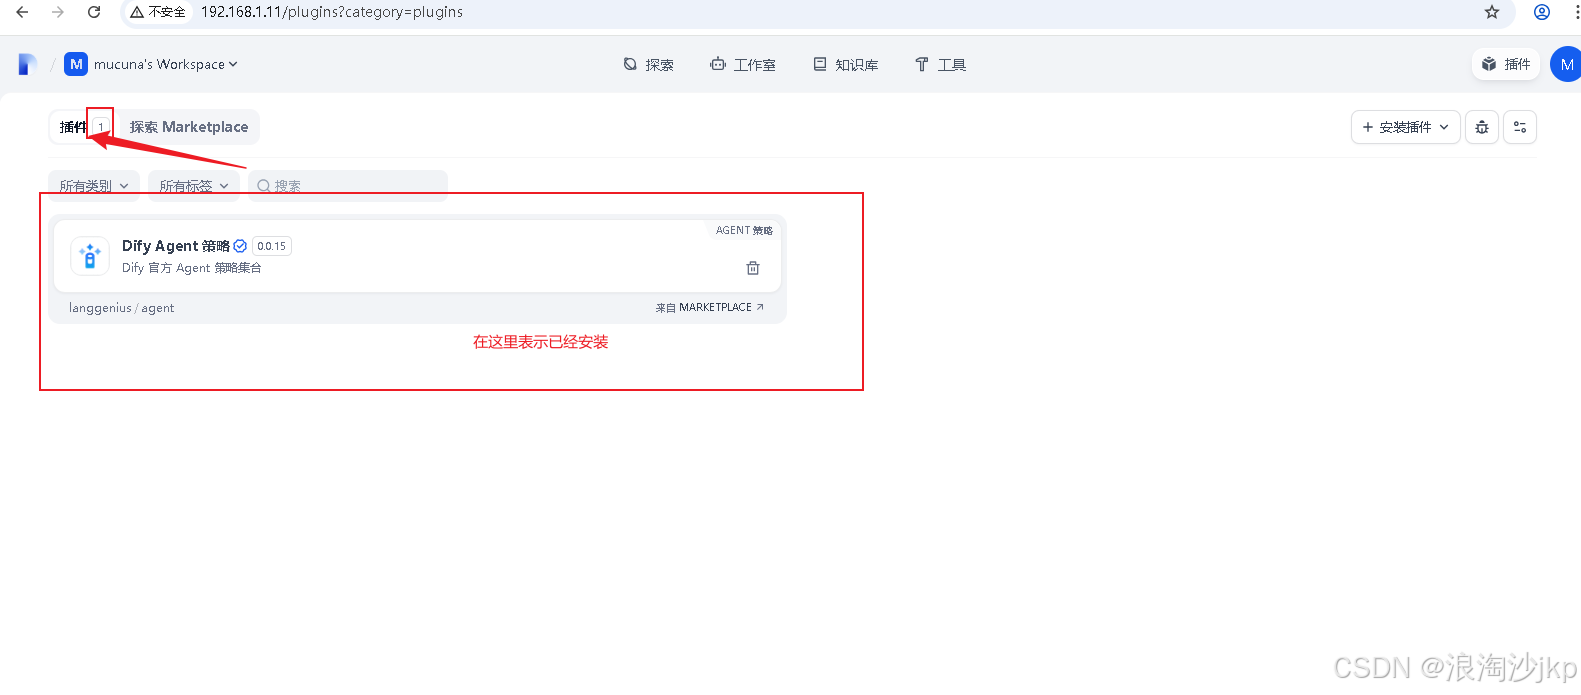Click the 0.0.15 version badge

[272, 246]
